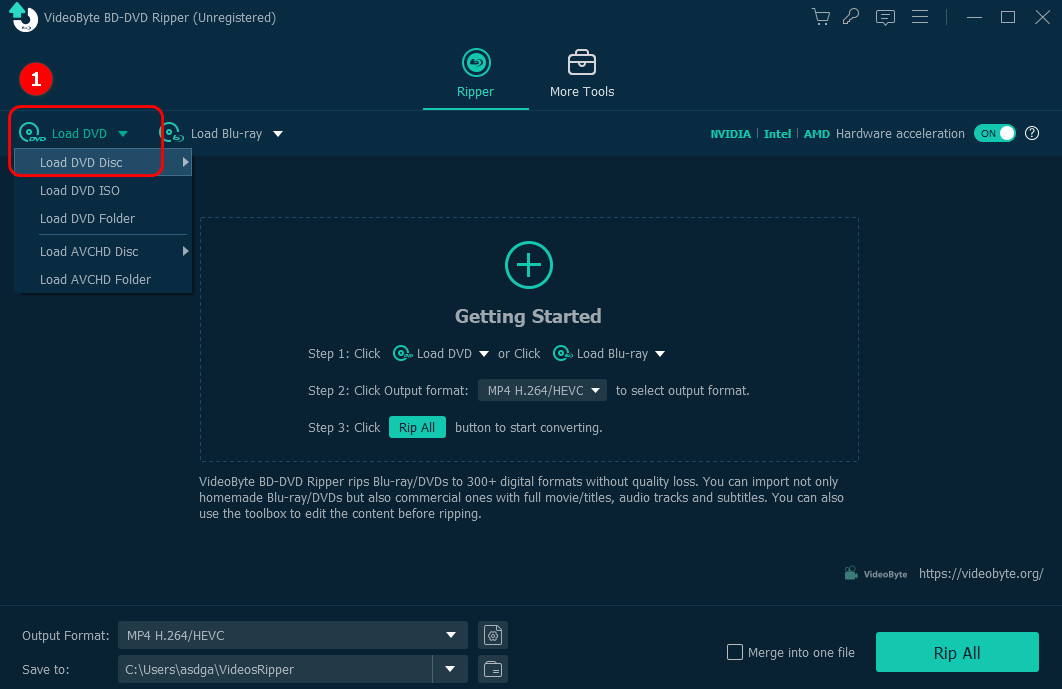This screenshot has height=689, width=1062.
Task: Open the save folder browse icon
Action: (493, 669)
